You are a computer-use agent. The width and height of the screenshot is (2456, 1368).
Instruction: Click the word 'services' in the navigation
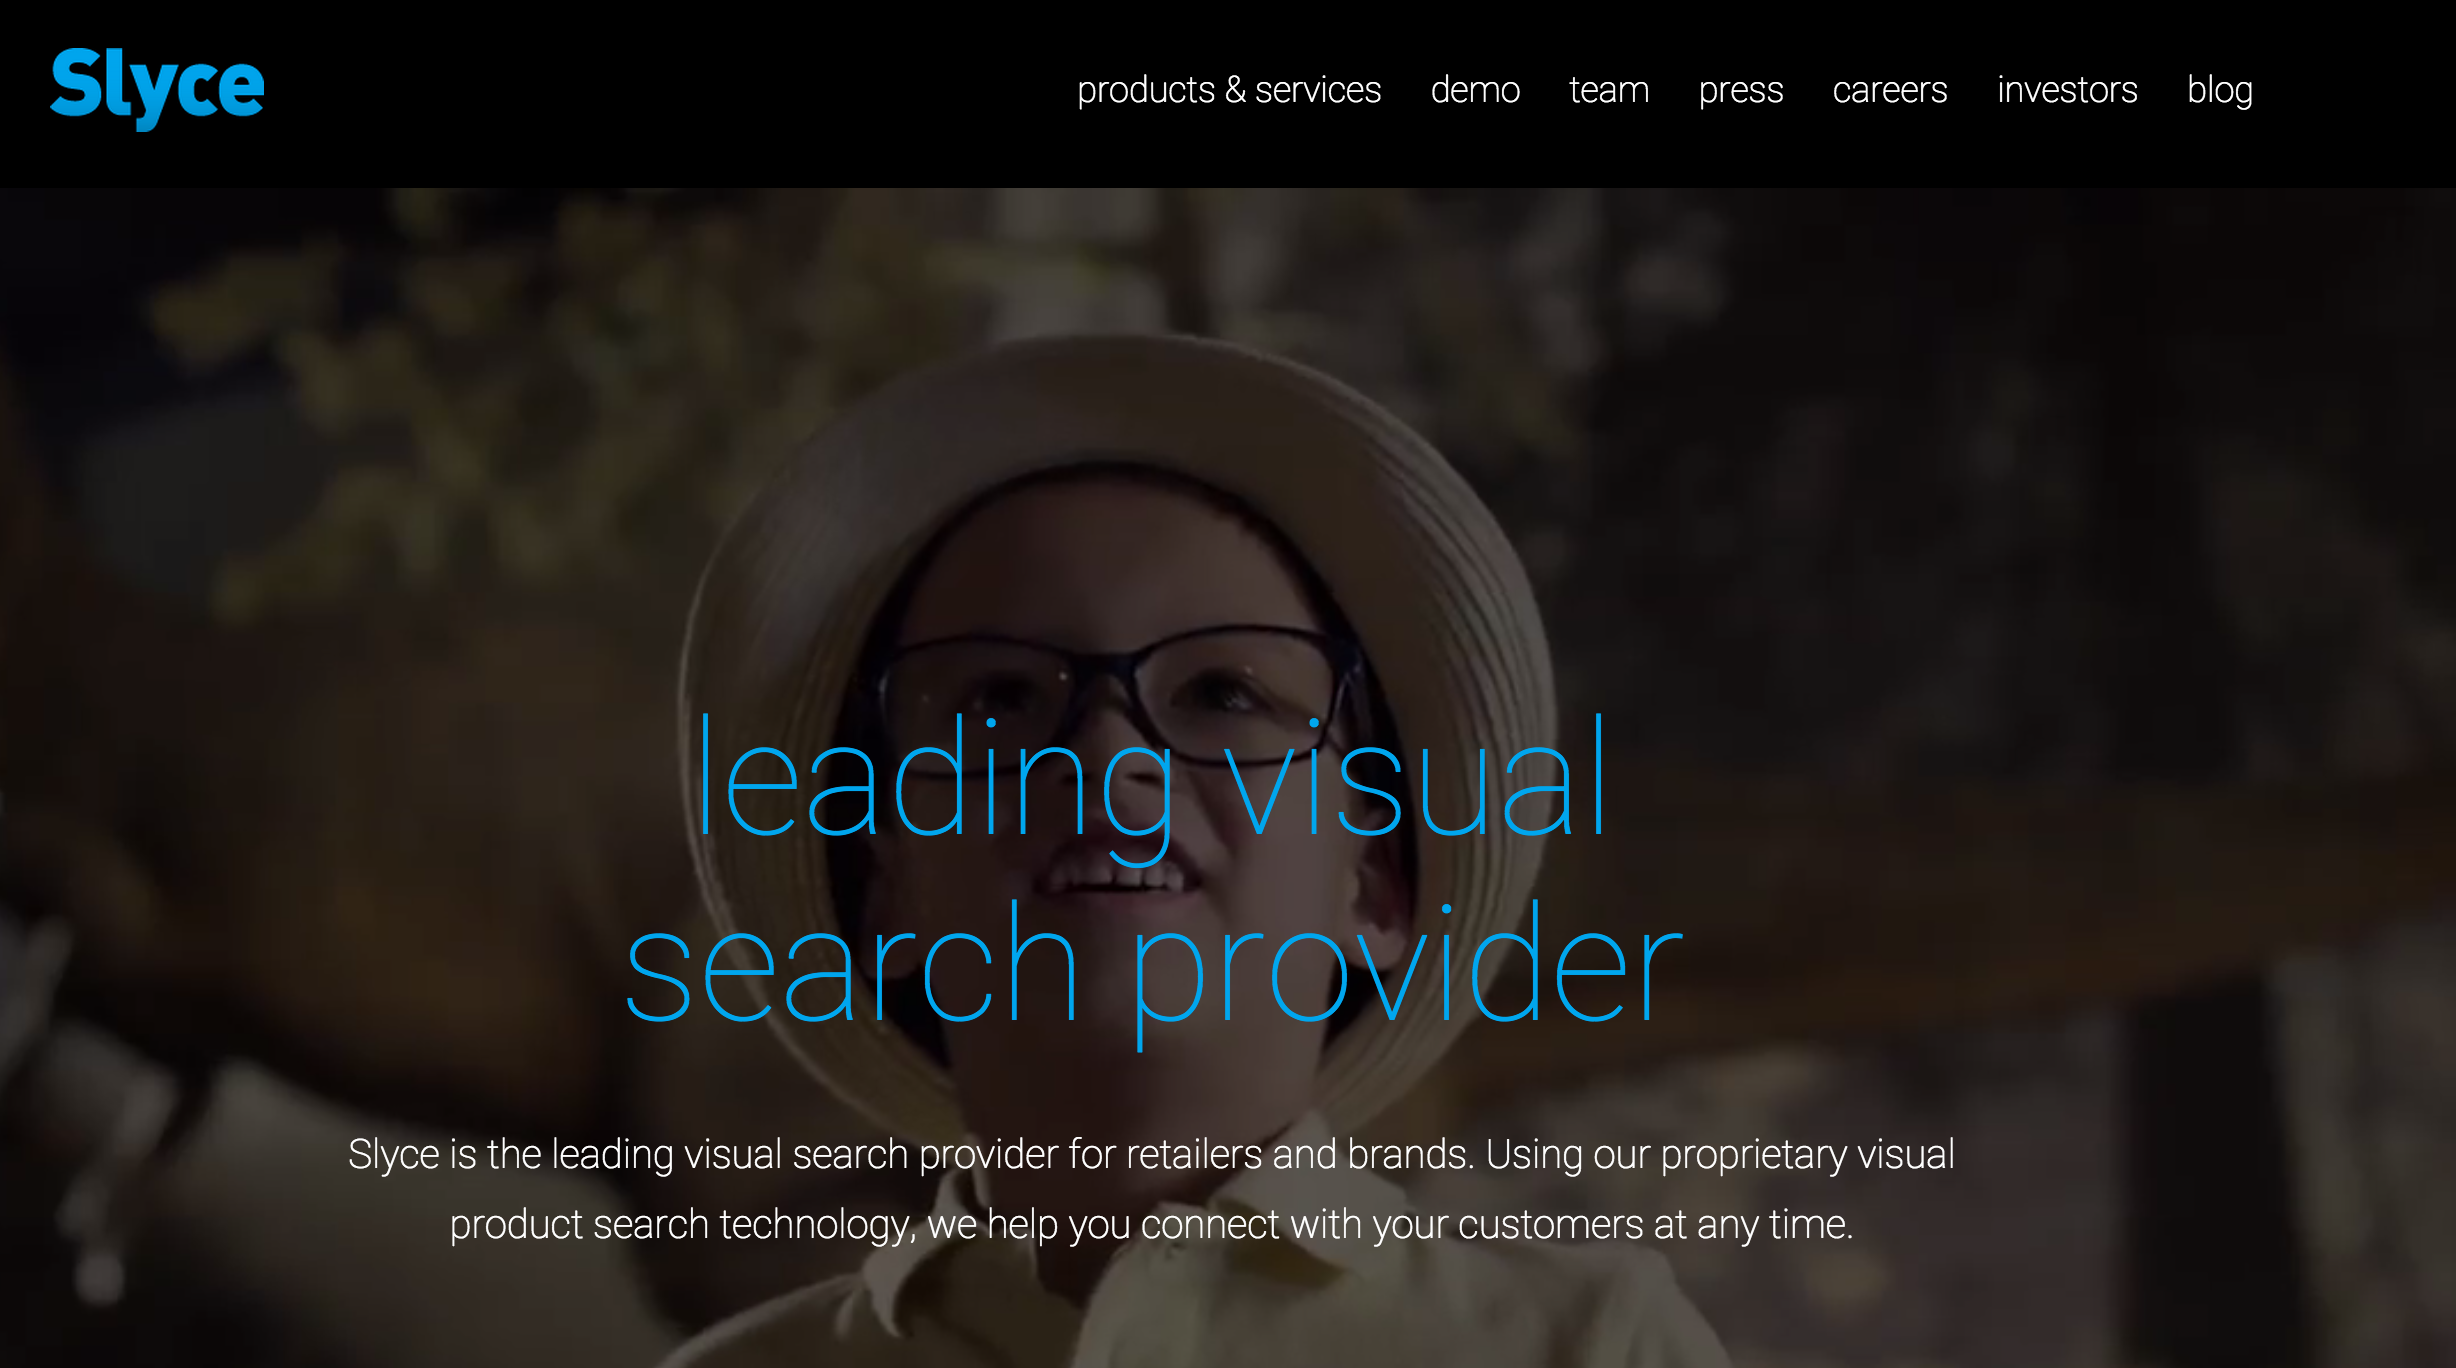(x=1318, y=90)
